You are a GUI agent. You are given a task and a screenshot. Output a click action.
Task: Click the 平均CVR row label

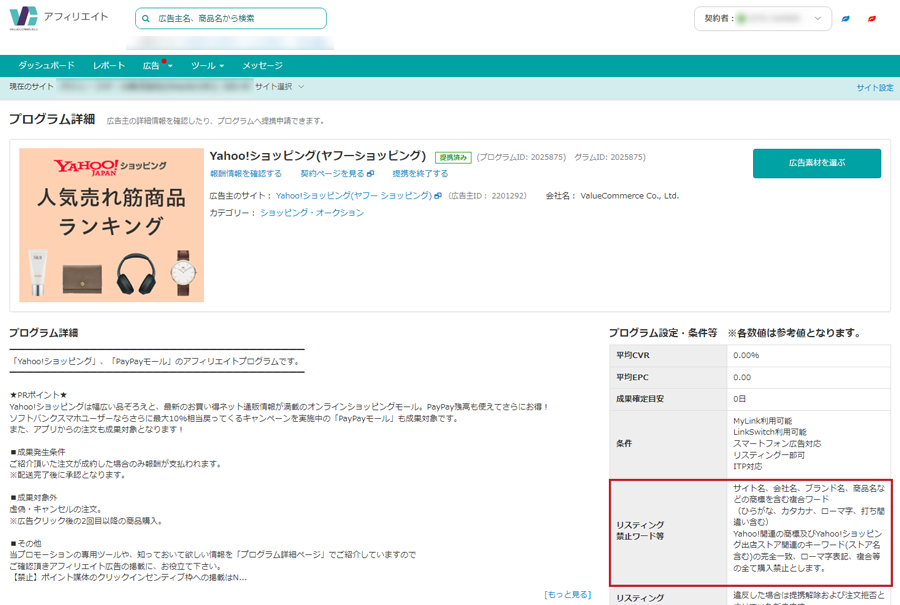[633, 355]
